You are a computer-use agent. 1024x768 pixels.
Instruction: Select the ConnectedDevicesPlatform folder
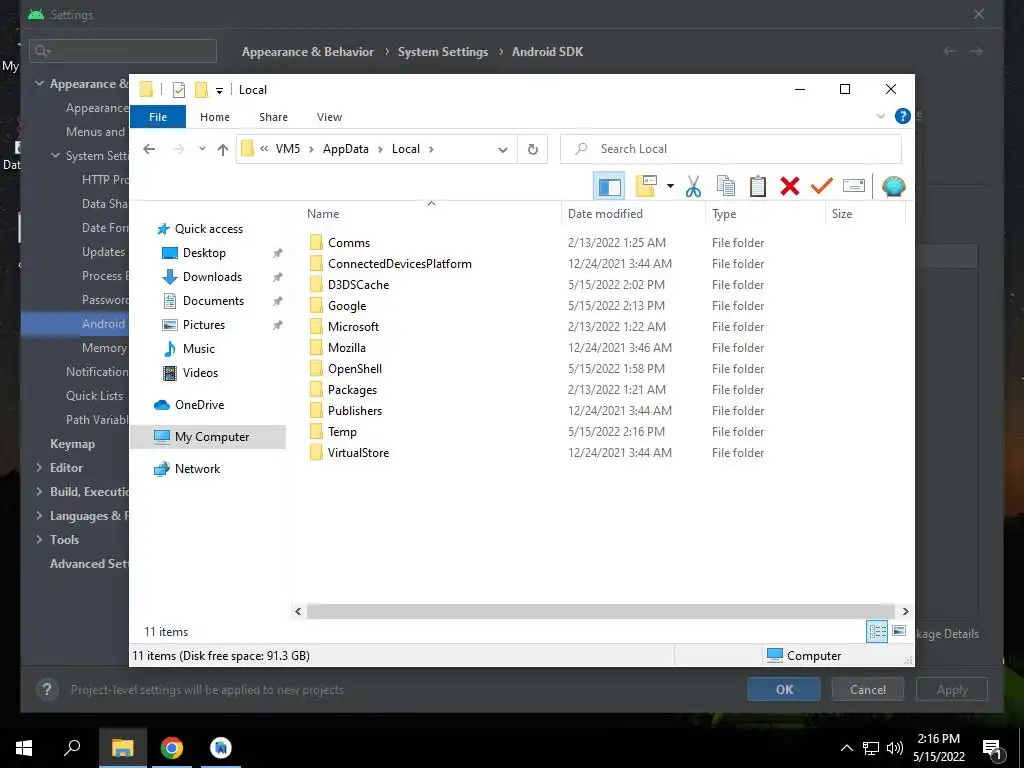(399, 264)
